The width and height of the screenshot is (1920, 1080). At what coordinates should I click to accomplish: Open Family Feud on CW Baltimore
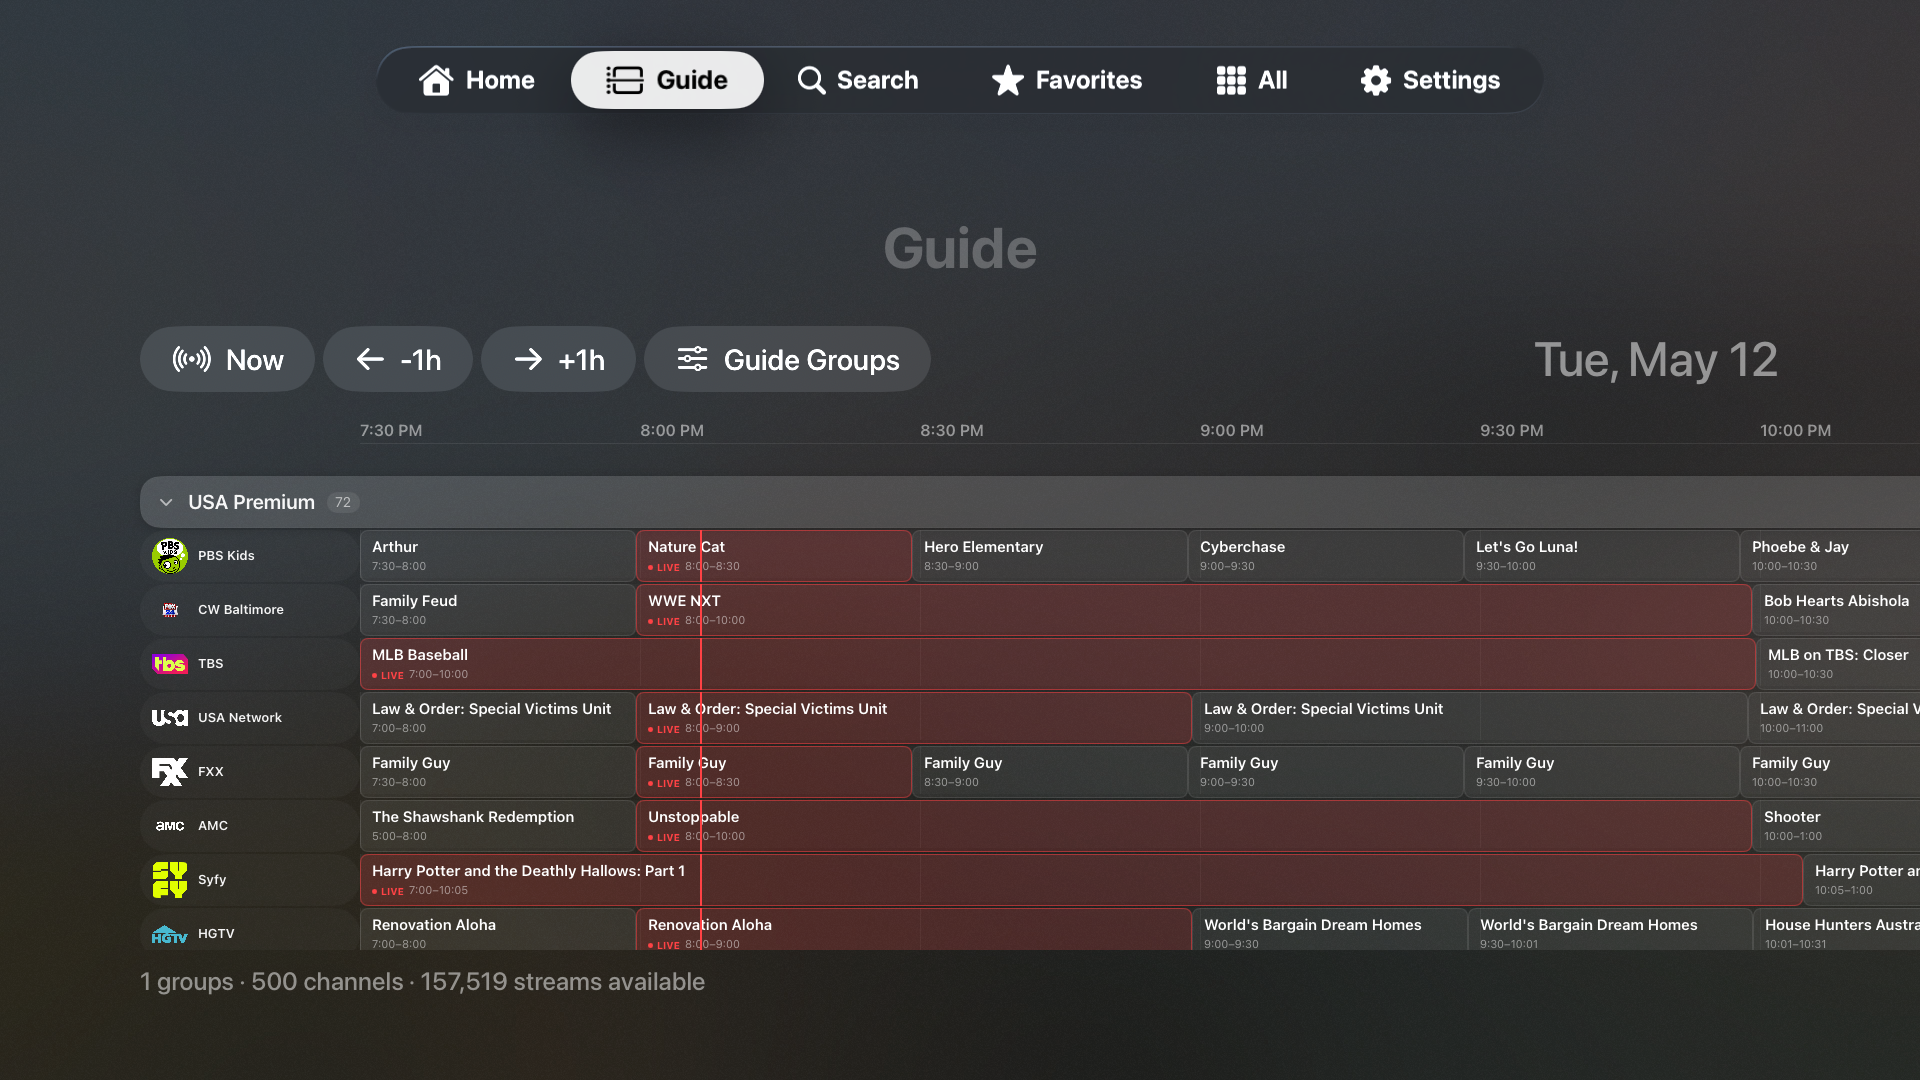pos(497,610)
